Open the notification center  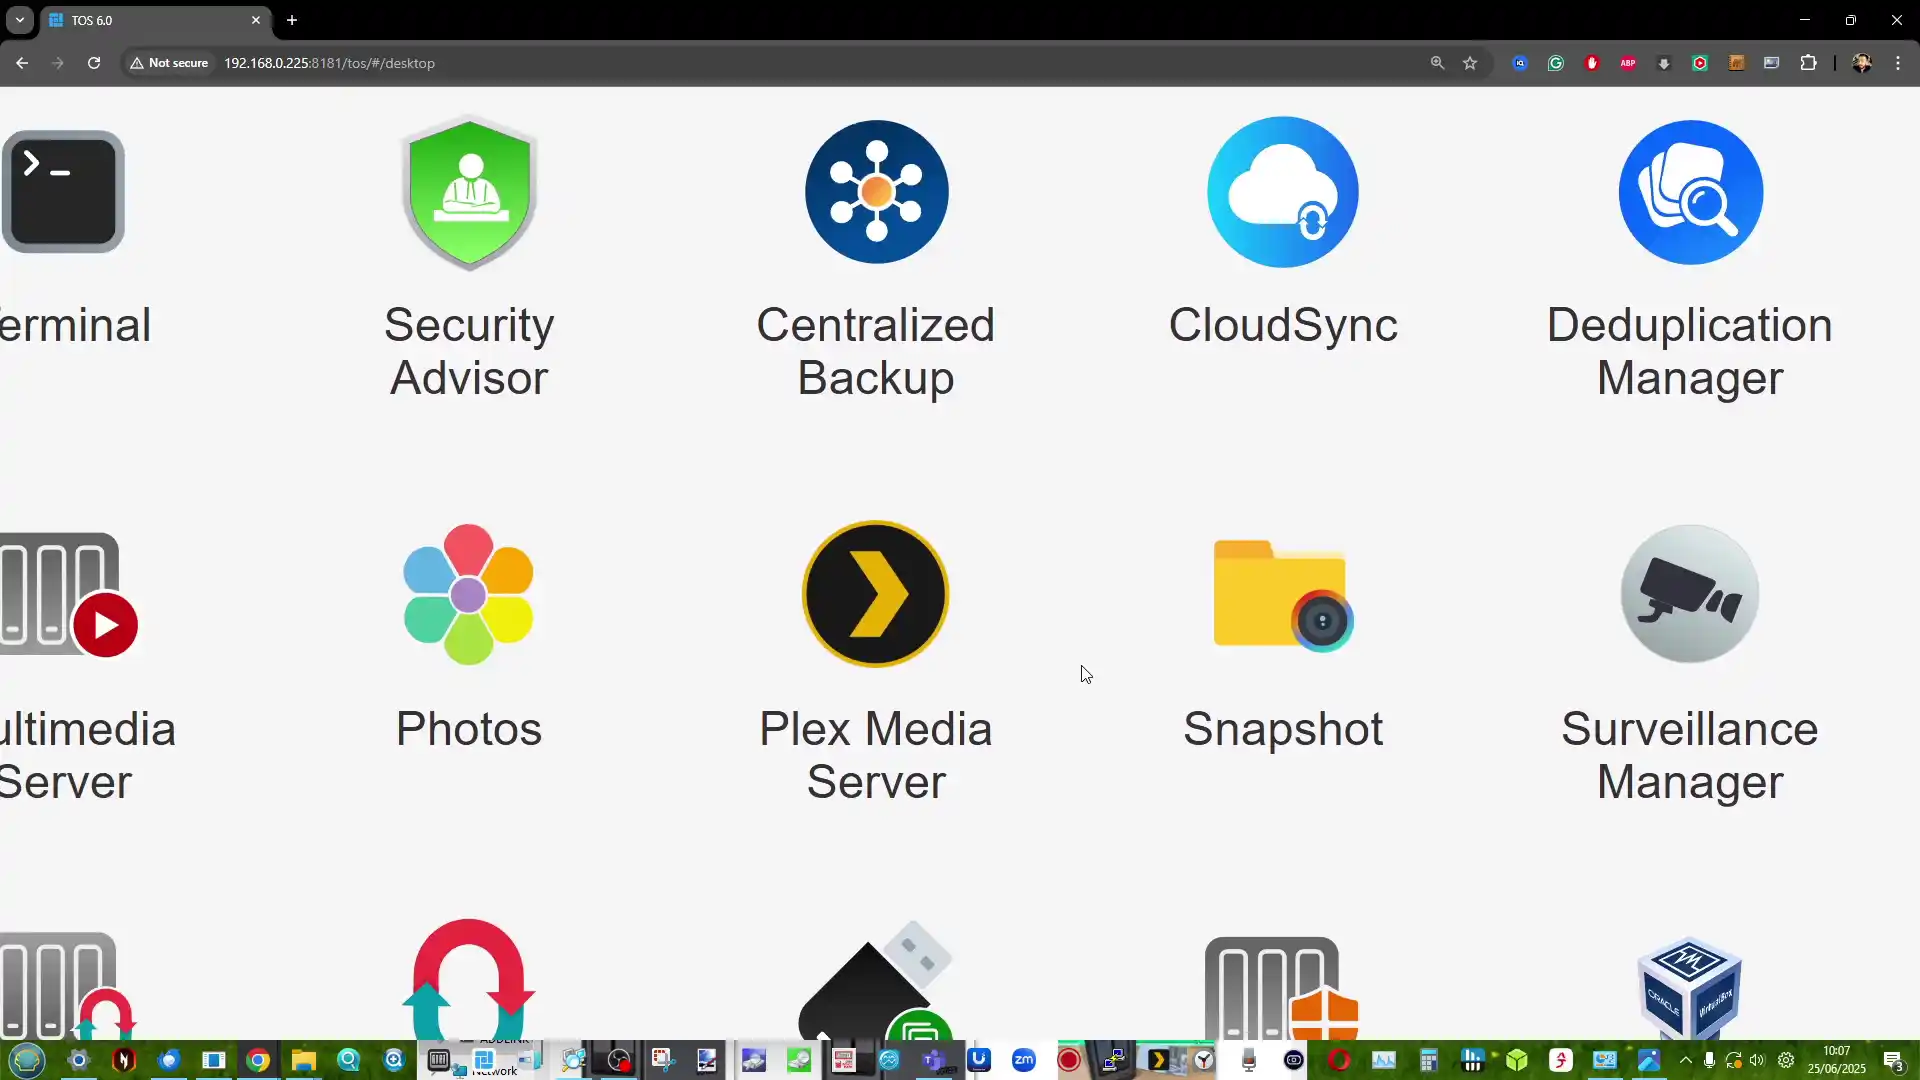[x=1893, y=1060]
